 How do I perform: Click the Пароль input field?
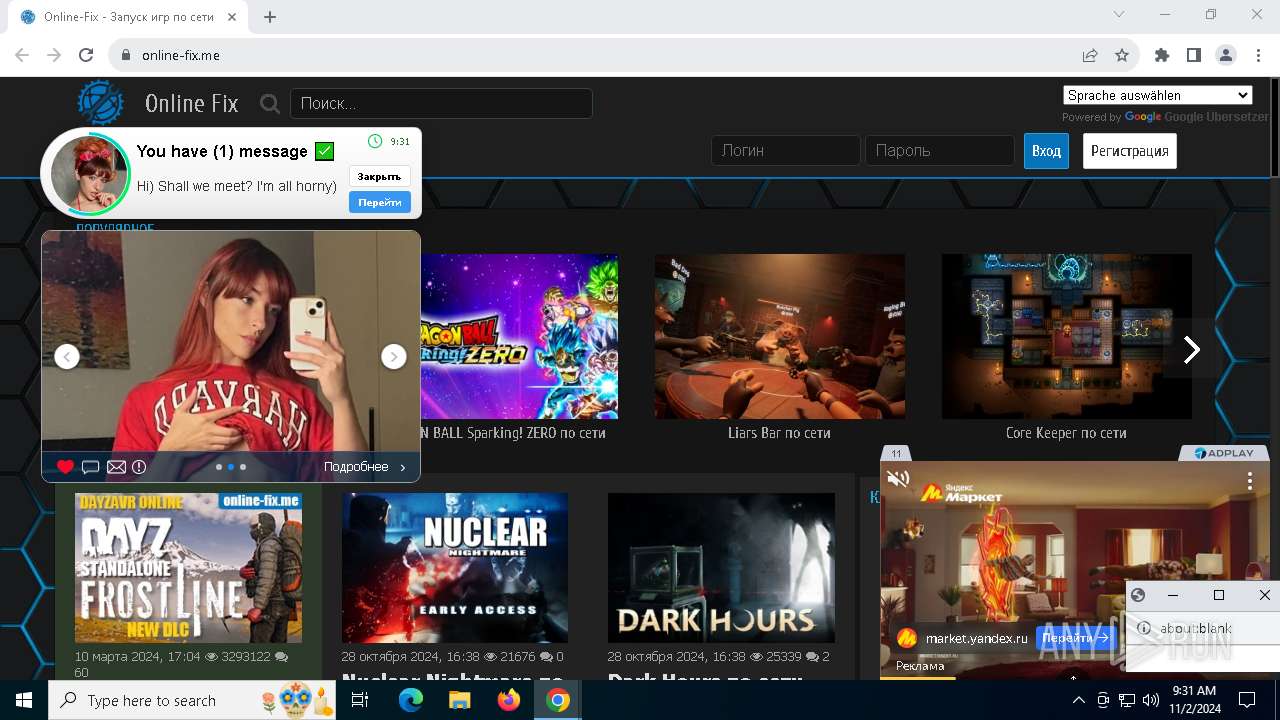point(940,151)
